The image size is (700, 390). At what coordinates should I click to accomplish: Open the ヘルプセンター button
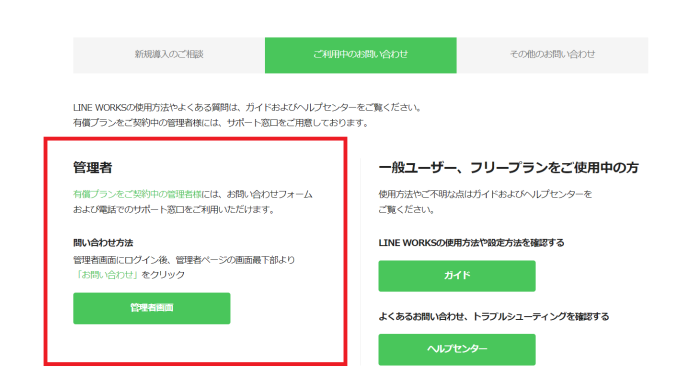(457, 349)
